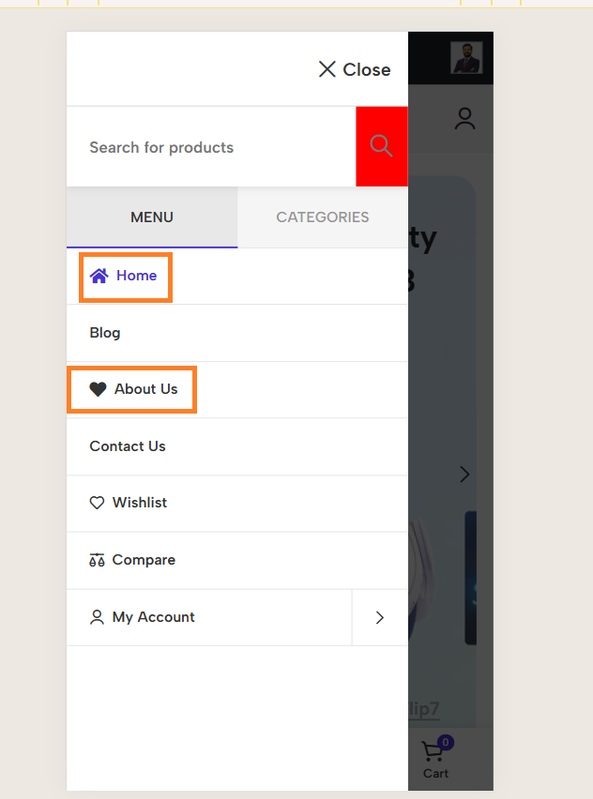Click the Search for products field
The height and width of the screenshot is (799, 593).
click(211, 147)
